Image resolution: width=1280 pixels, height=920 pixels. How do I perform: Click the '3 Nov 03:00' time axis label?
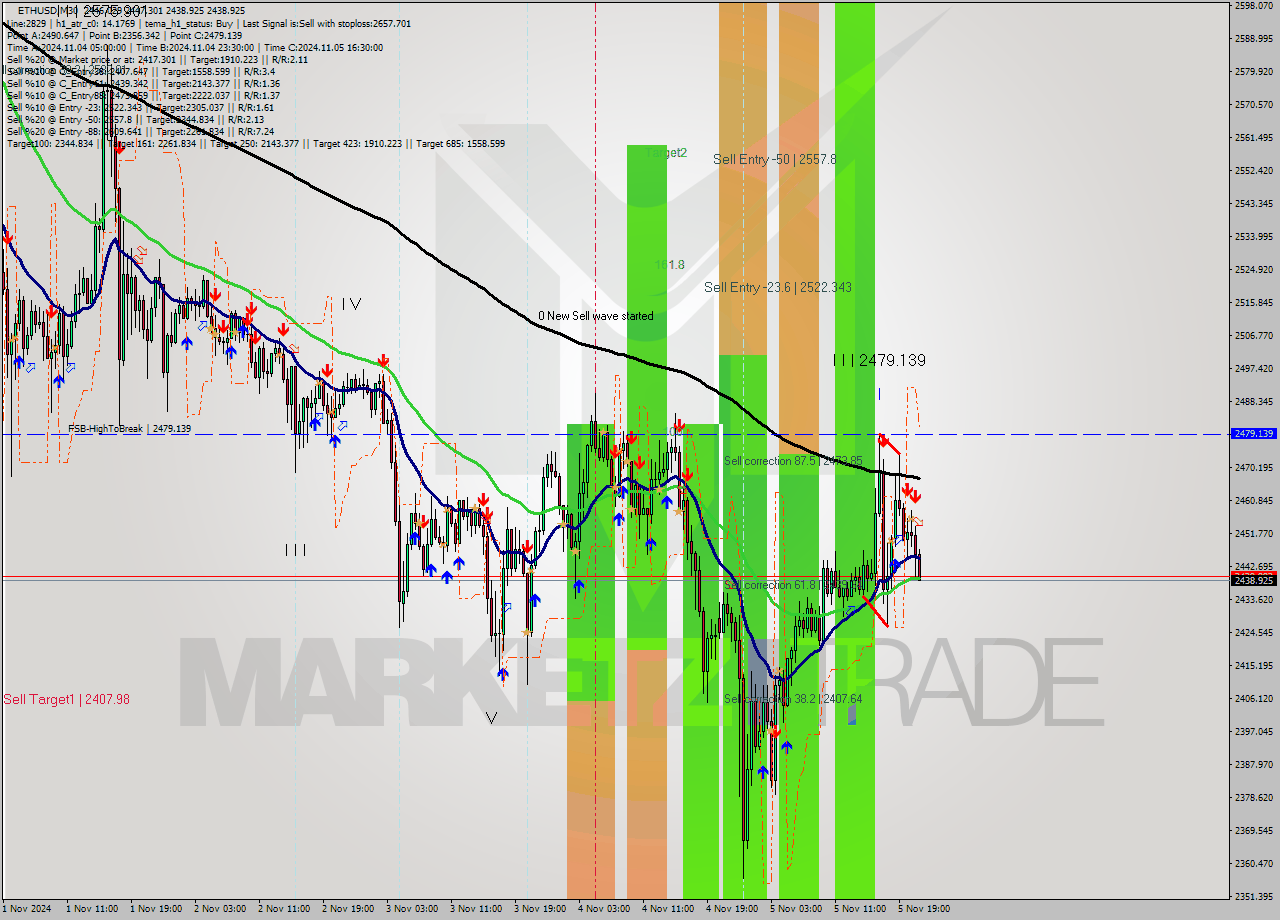coord(412,909)
